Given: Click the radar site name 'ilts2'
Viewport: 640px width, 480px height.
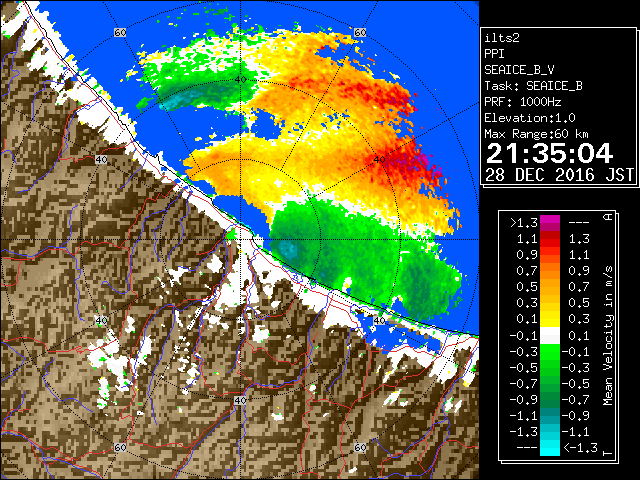Looking at the screenshot, I should pyautogui.click(x=502, y=38).
